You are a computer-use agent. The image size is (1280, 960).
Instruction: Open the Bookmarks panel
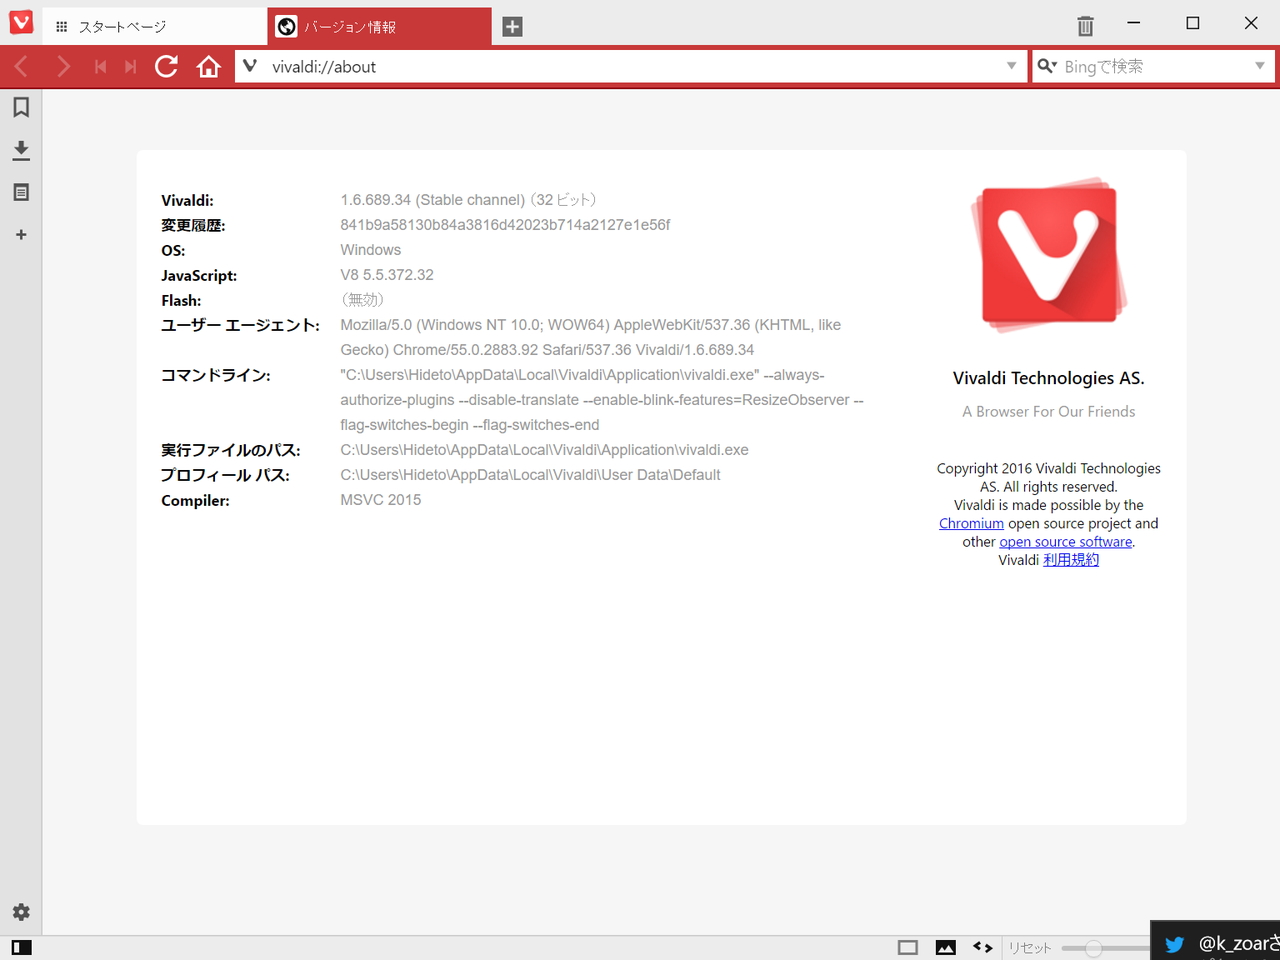coord(21,107)
